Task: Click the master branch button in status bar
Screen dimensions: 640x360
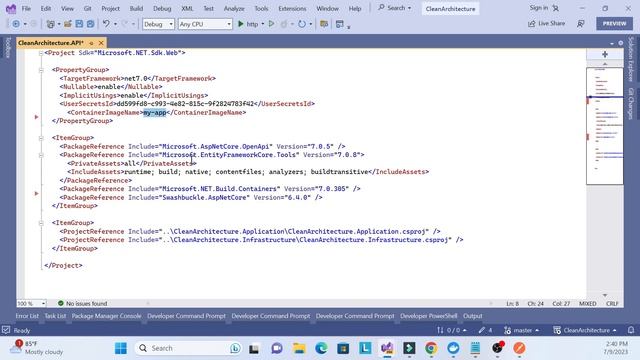Action: pos(522,330)
